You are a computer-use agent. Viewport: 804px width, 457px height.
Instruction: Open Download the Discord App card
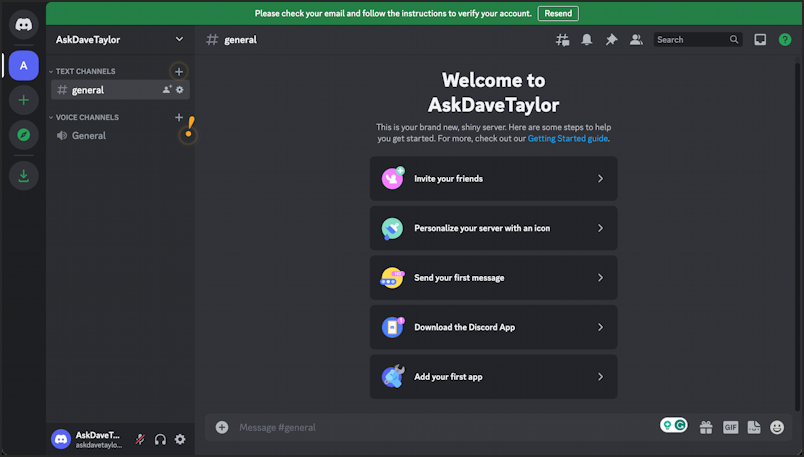(493, 327)
